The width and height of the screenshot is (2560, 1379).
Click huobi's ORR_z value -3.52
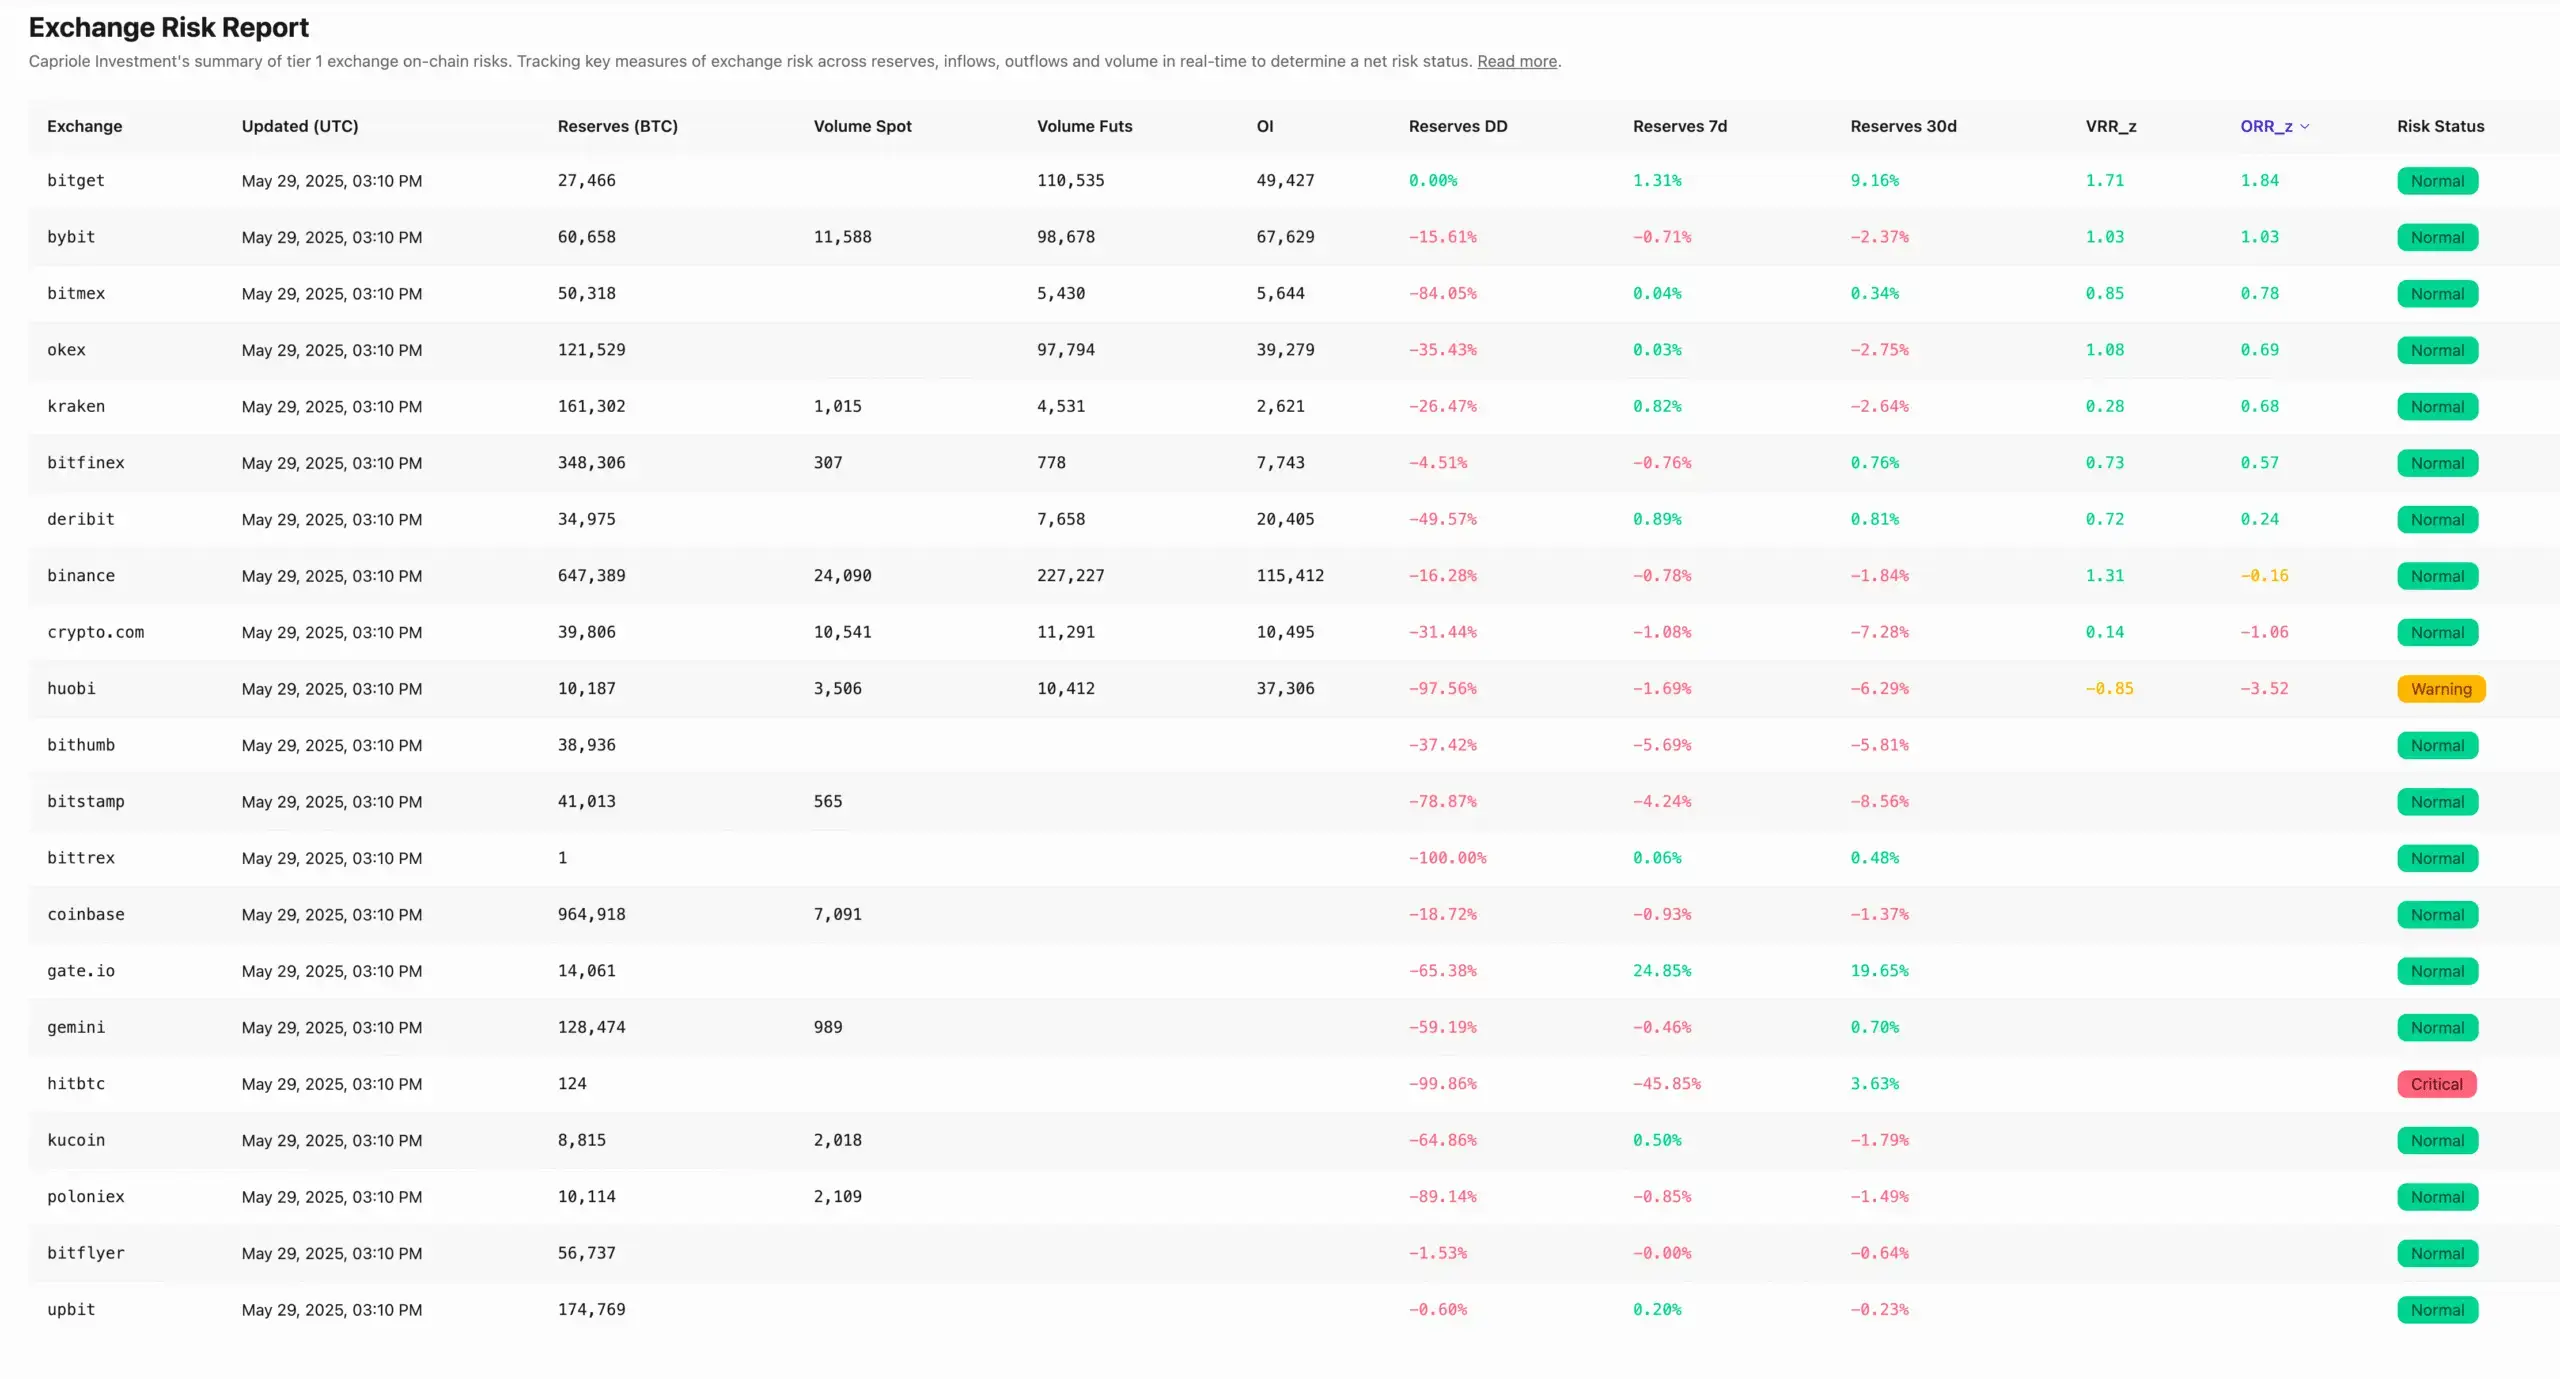[2262, 689]
